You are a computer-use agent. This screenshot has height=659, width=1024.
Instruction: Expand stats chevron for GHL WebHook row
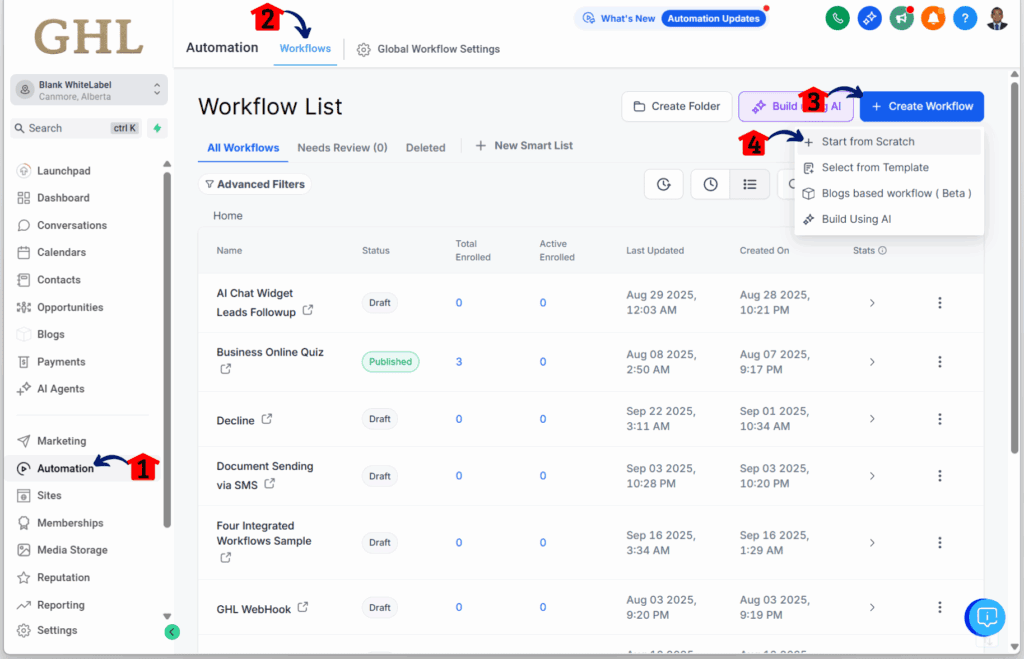pyautogui.click(x=872, y=607)
